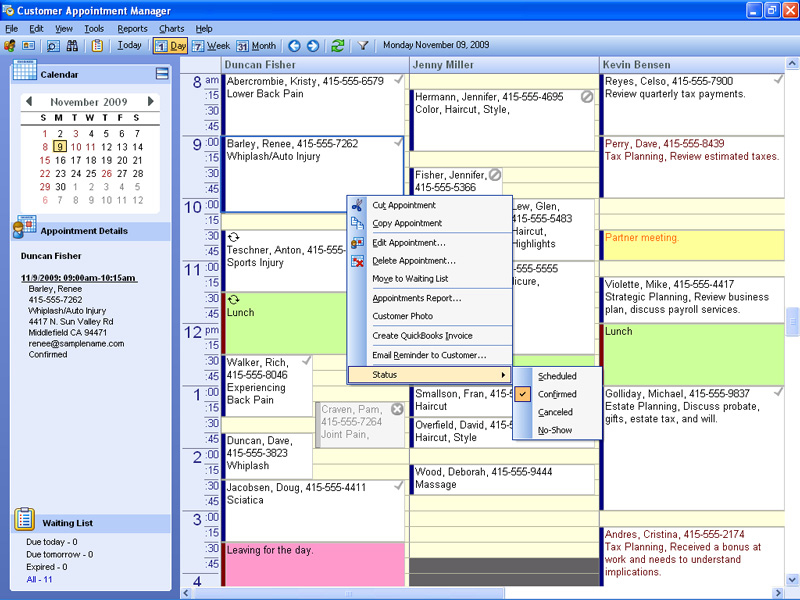Choose Edit Appointment from context menu
800x600 pixels.
[x=409, y=243]
